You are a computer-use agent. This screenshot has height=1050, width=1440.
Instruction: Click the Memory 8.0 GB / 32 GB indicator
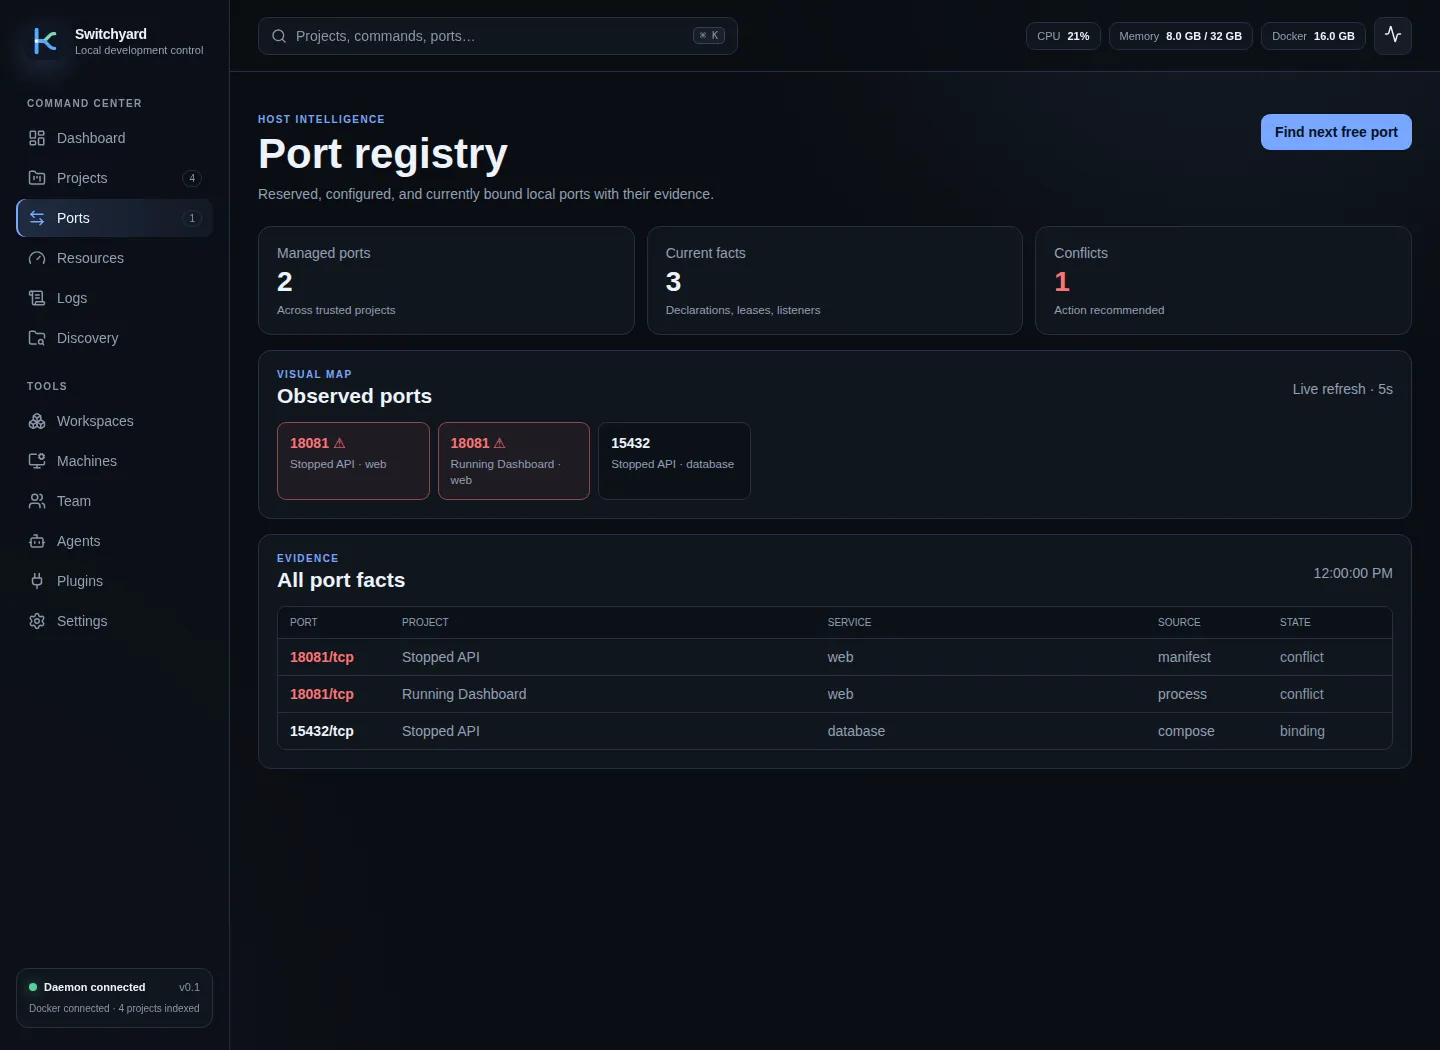click(1180, 36)
